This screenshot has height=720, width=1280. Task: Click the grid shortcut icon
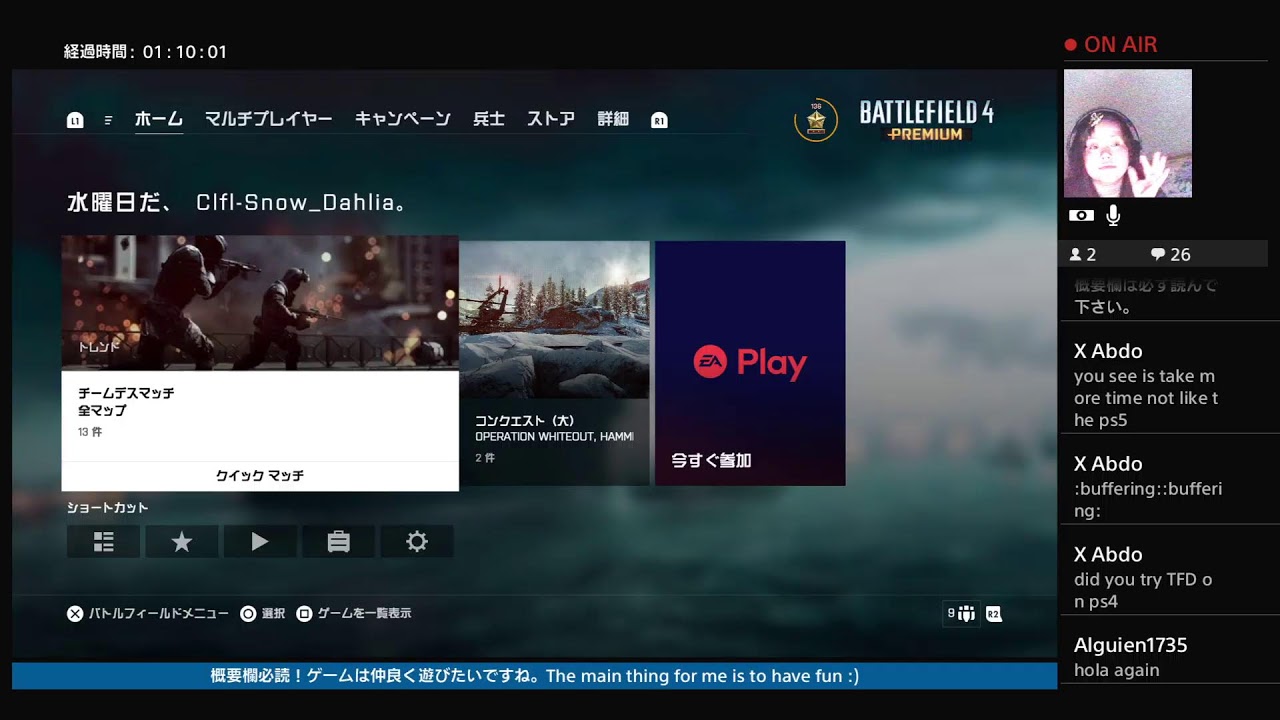[103, 542]
